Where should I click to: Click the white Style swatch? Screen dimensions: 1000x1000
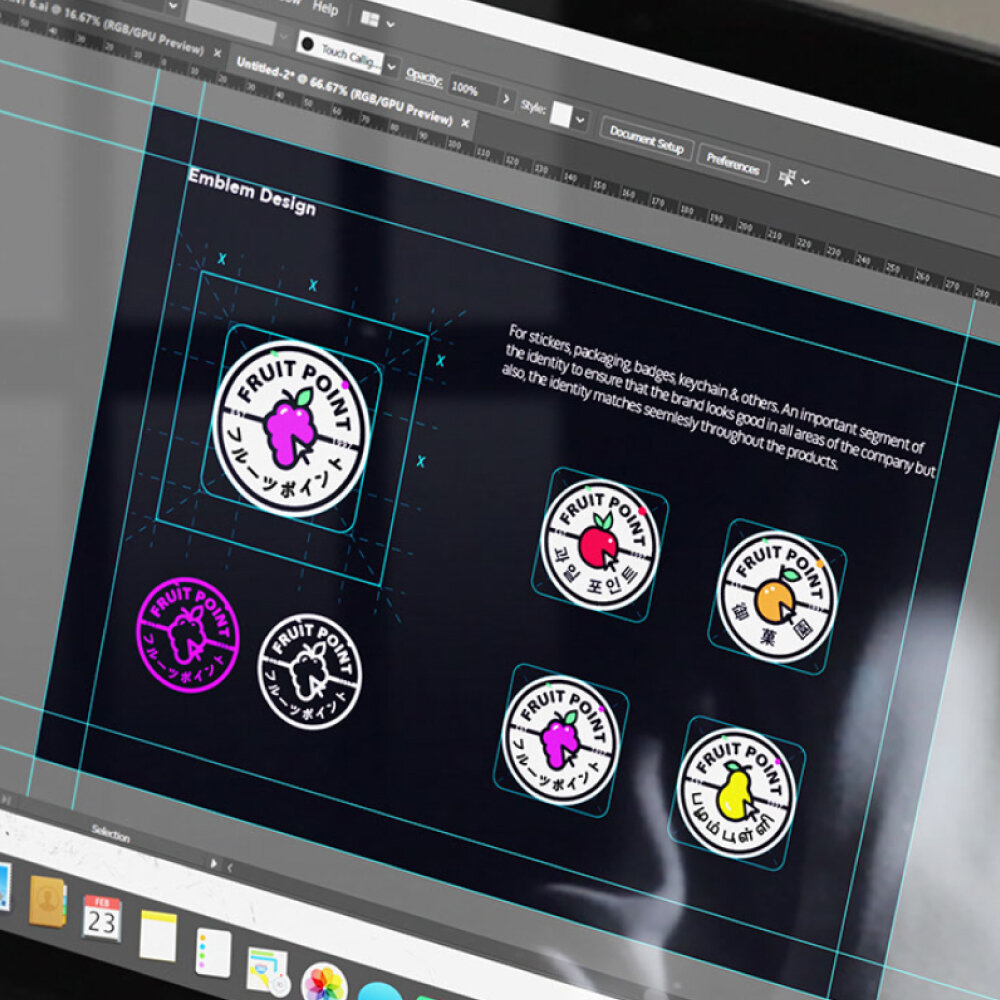pyautogui.click(x=561, y=115)
